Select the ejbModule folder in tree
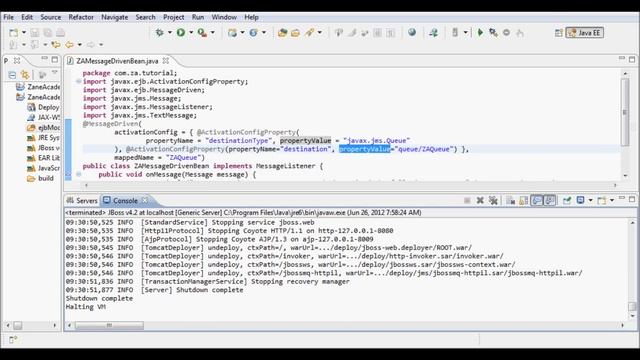This screenshot has height=360, width=640. click(x=44, y=127)
